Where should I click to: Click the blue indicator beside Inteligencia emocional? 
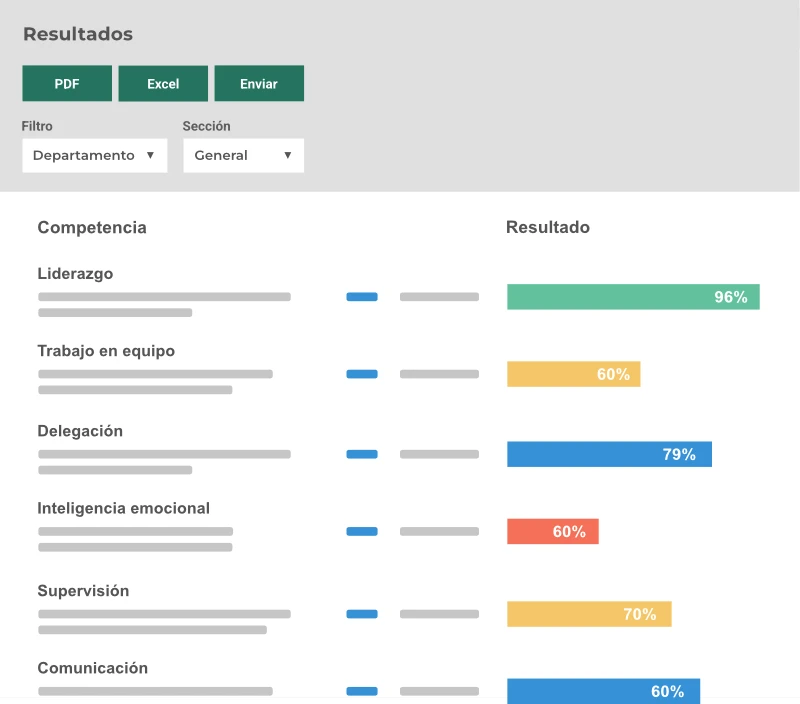click(362, 531)
